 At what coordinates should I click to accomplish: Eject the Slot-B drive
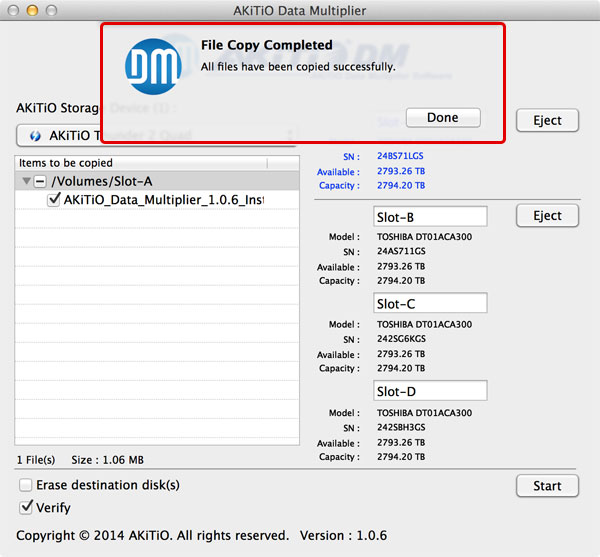[x=547, y=216]
